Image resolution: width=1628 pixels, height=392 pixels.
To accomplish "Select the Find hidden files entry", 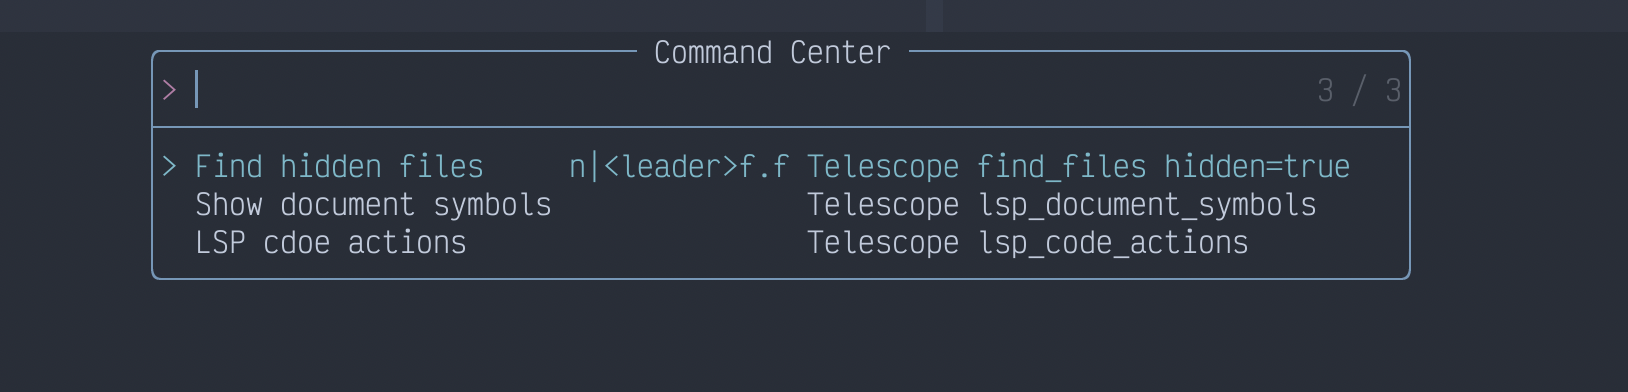I will [x=780, y=166].
